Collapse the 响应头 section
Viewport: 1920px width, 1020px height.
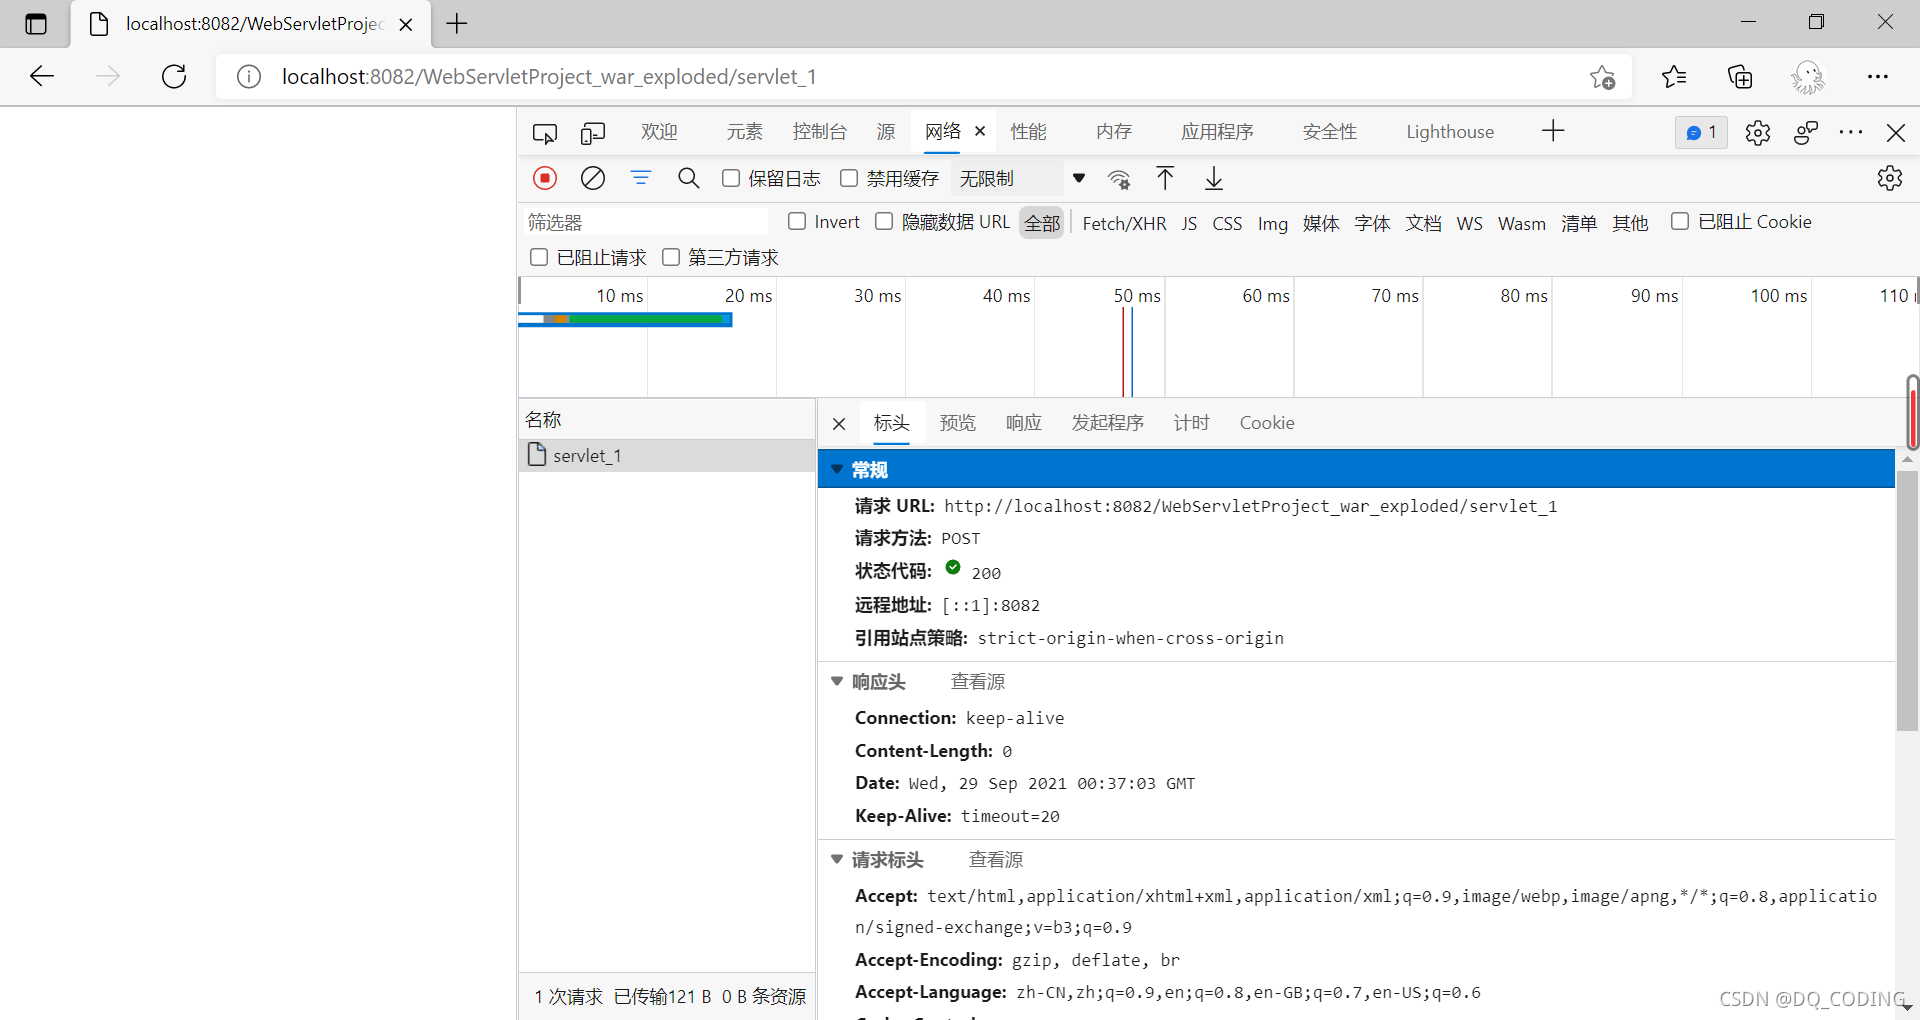click(x=837, y=681)
